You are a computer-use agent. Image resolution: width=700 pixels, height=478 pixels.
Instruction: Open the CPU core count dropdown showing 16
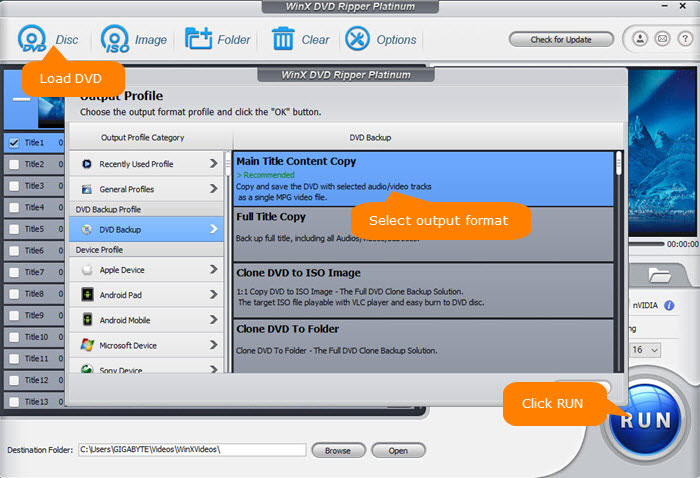645,350
